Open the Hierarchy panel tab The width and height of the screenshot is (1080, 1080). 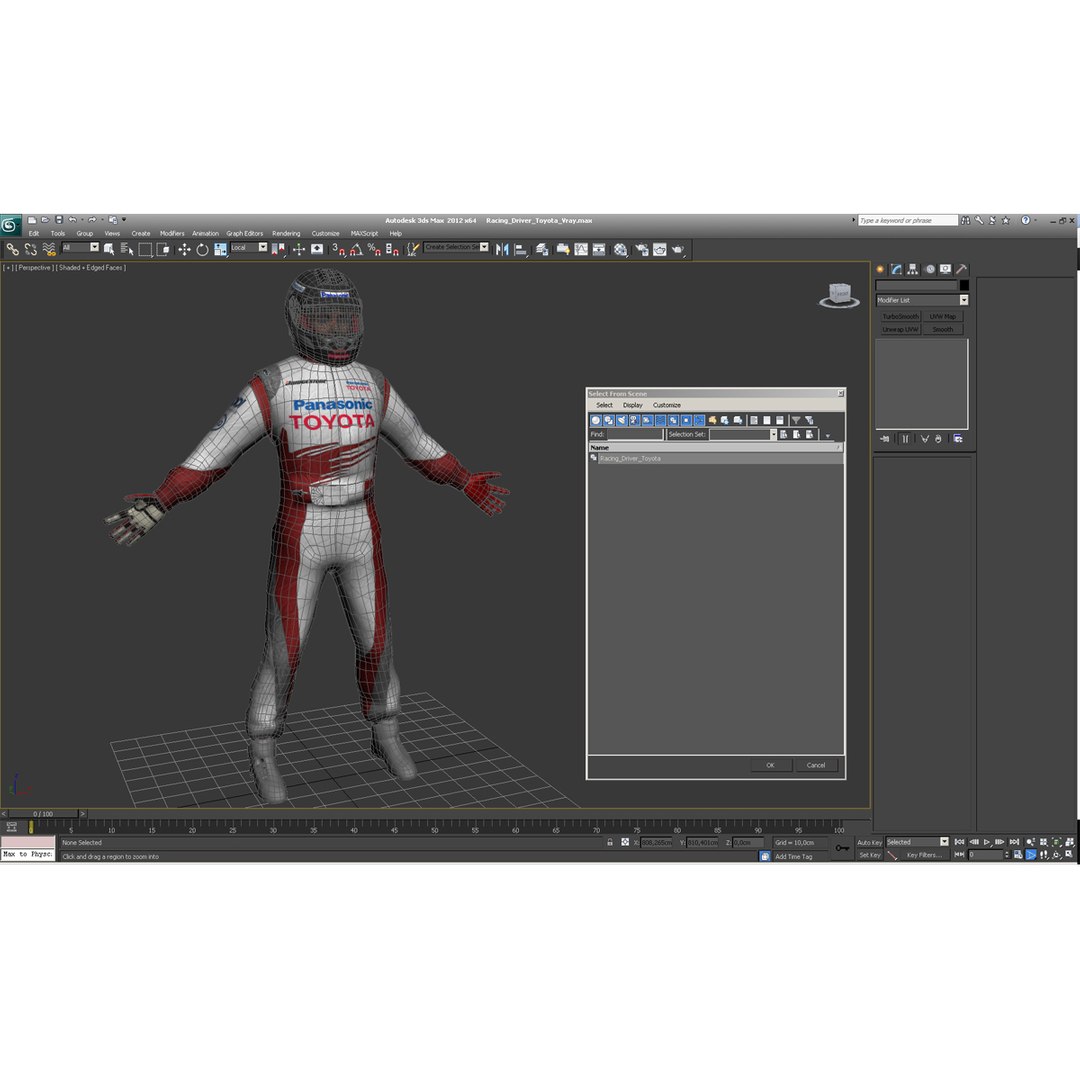point(913,269)
